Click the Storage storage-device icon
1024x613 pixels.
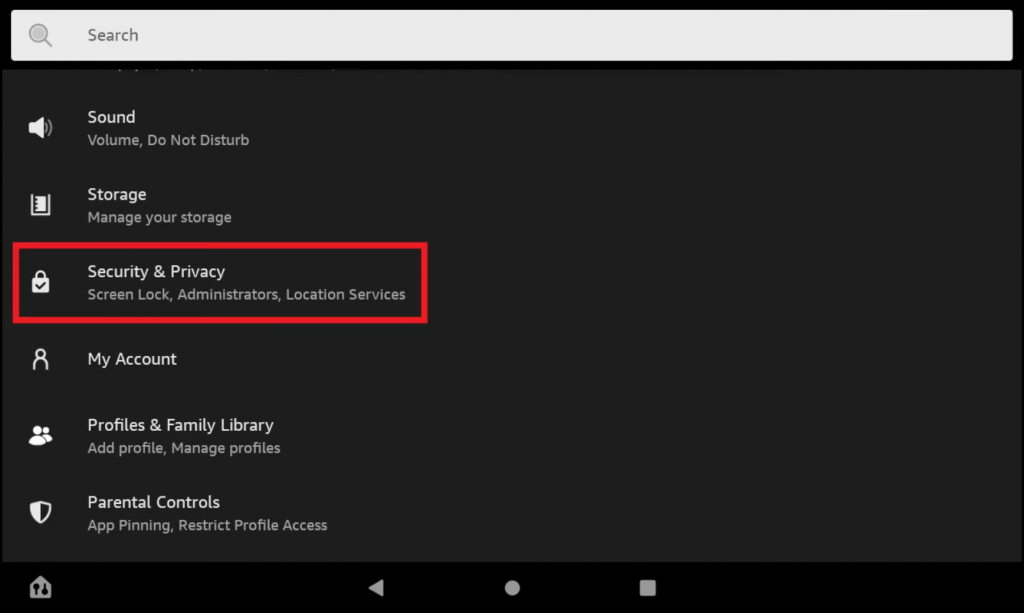coord(40,204)
